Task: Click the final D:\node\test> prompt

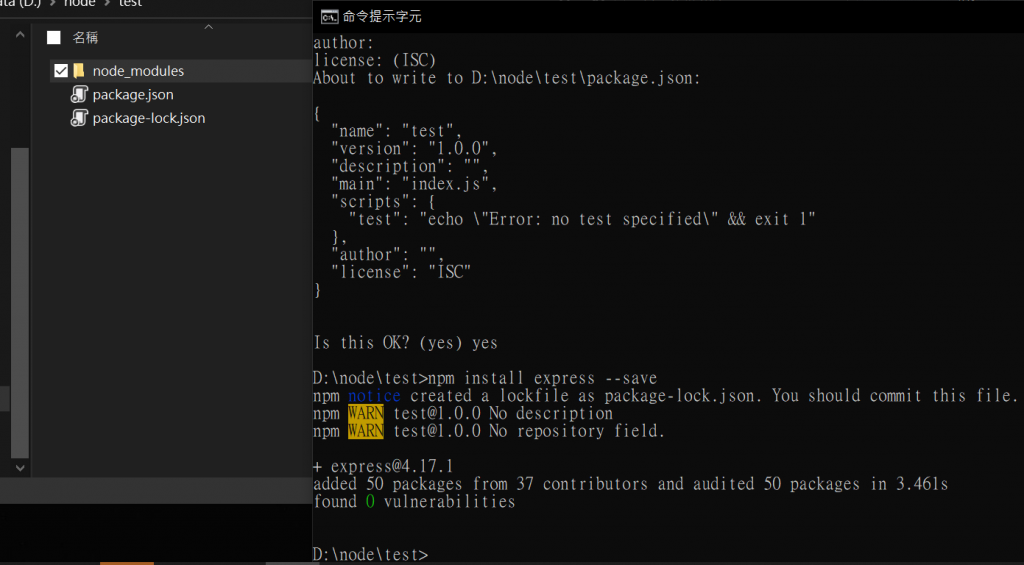Action: 371,555
